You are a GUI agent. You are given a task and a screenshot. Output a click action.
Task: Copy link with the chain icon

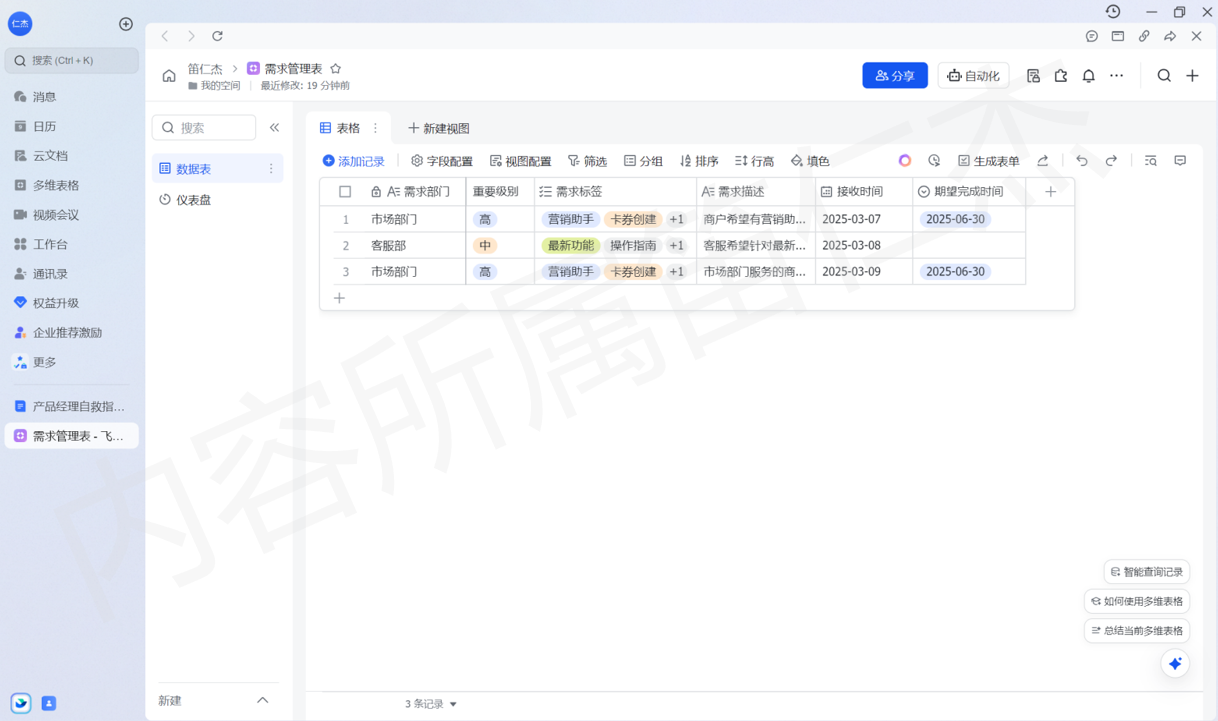click(1144, 36)
